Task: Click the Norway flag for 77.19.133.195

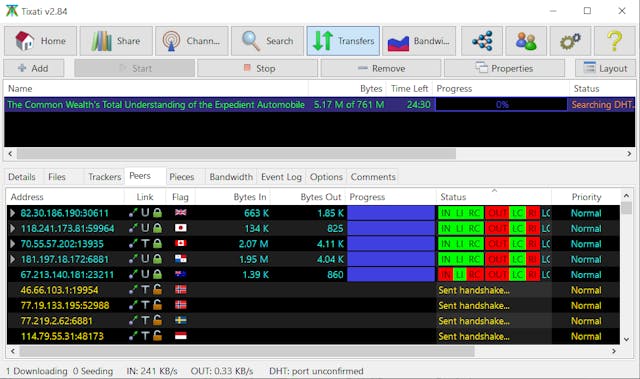Action: [x=180, y=305]
